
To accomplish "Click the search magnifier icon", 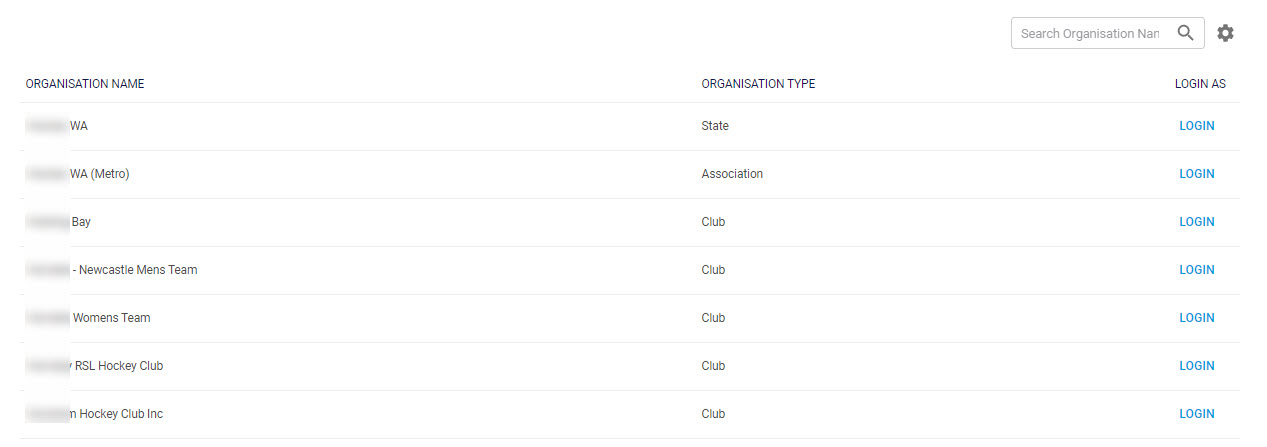I will coord(1185,33).
